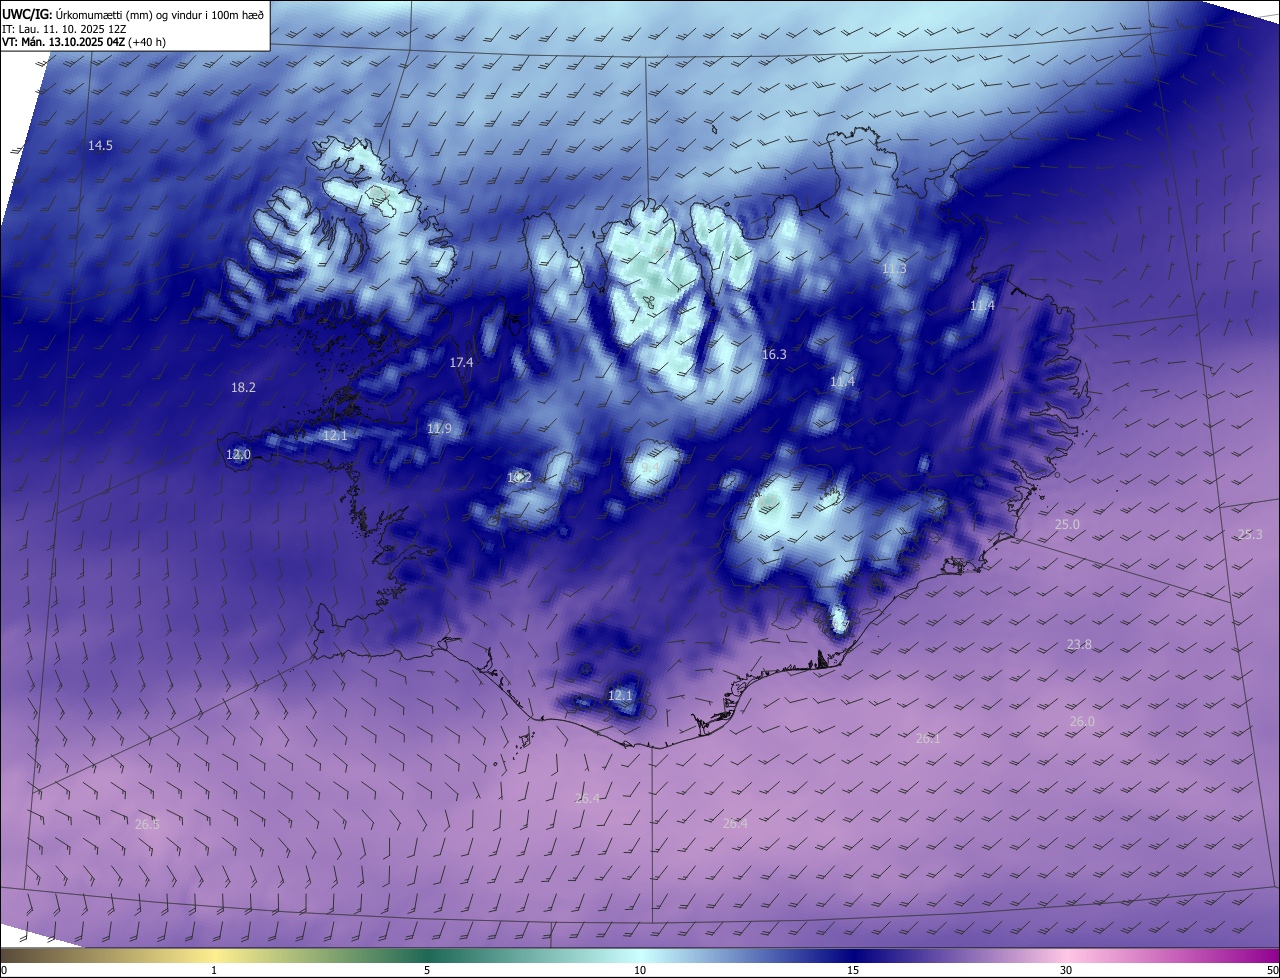
Task: Select the 5 tick on the color scale
Action: click(427, 970)
